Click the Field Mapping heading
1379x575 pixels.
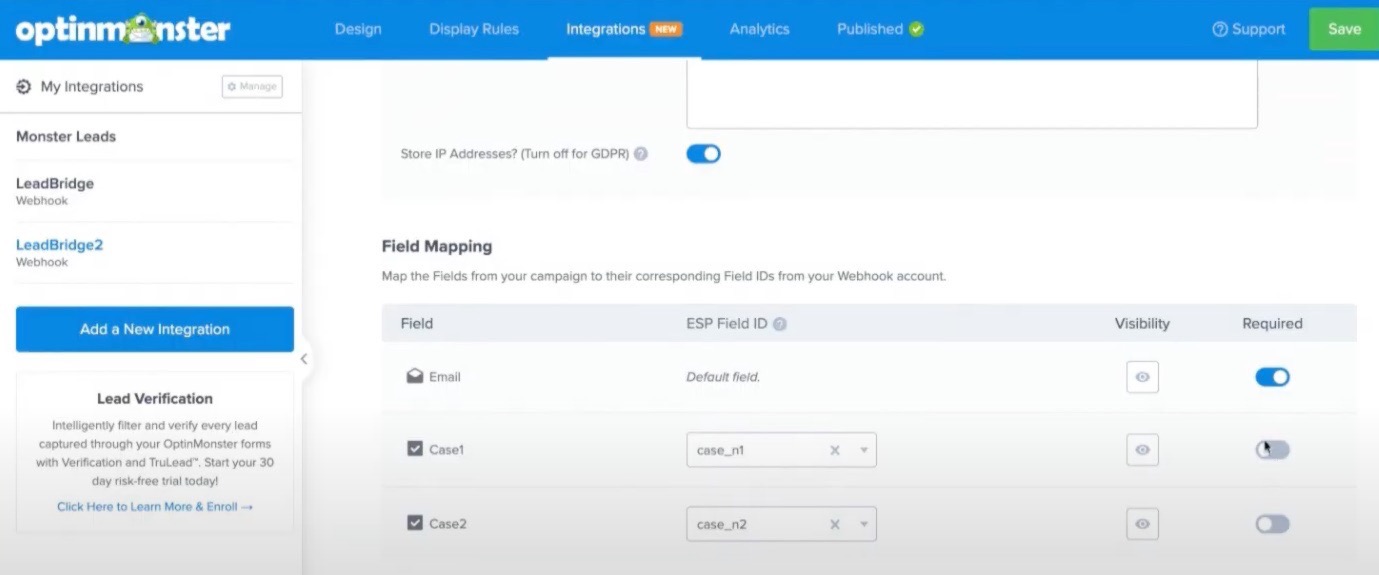tap(437, 246)
